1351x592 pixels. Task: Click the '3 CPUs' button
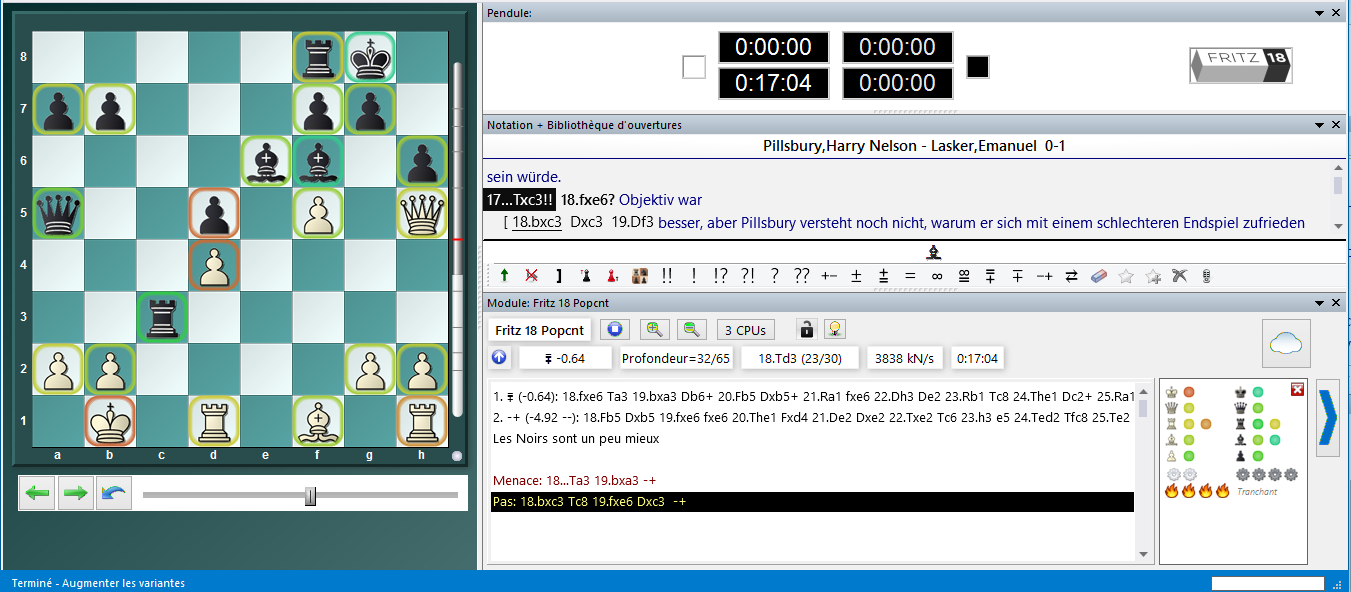click(746, 330)
